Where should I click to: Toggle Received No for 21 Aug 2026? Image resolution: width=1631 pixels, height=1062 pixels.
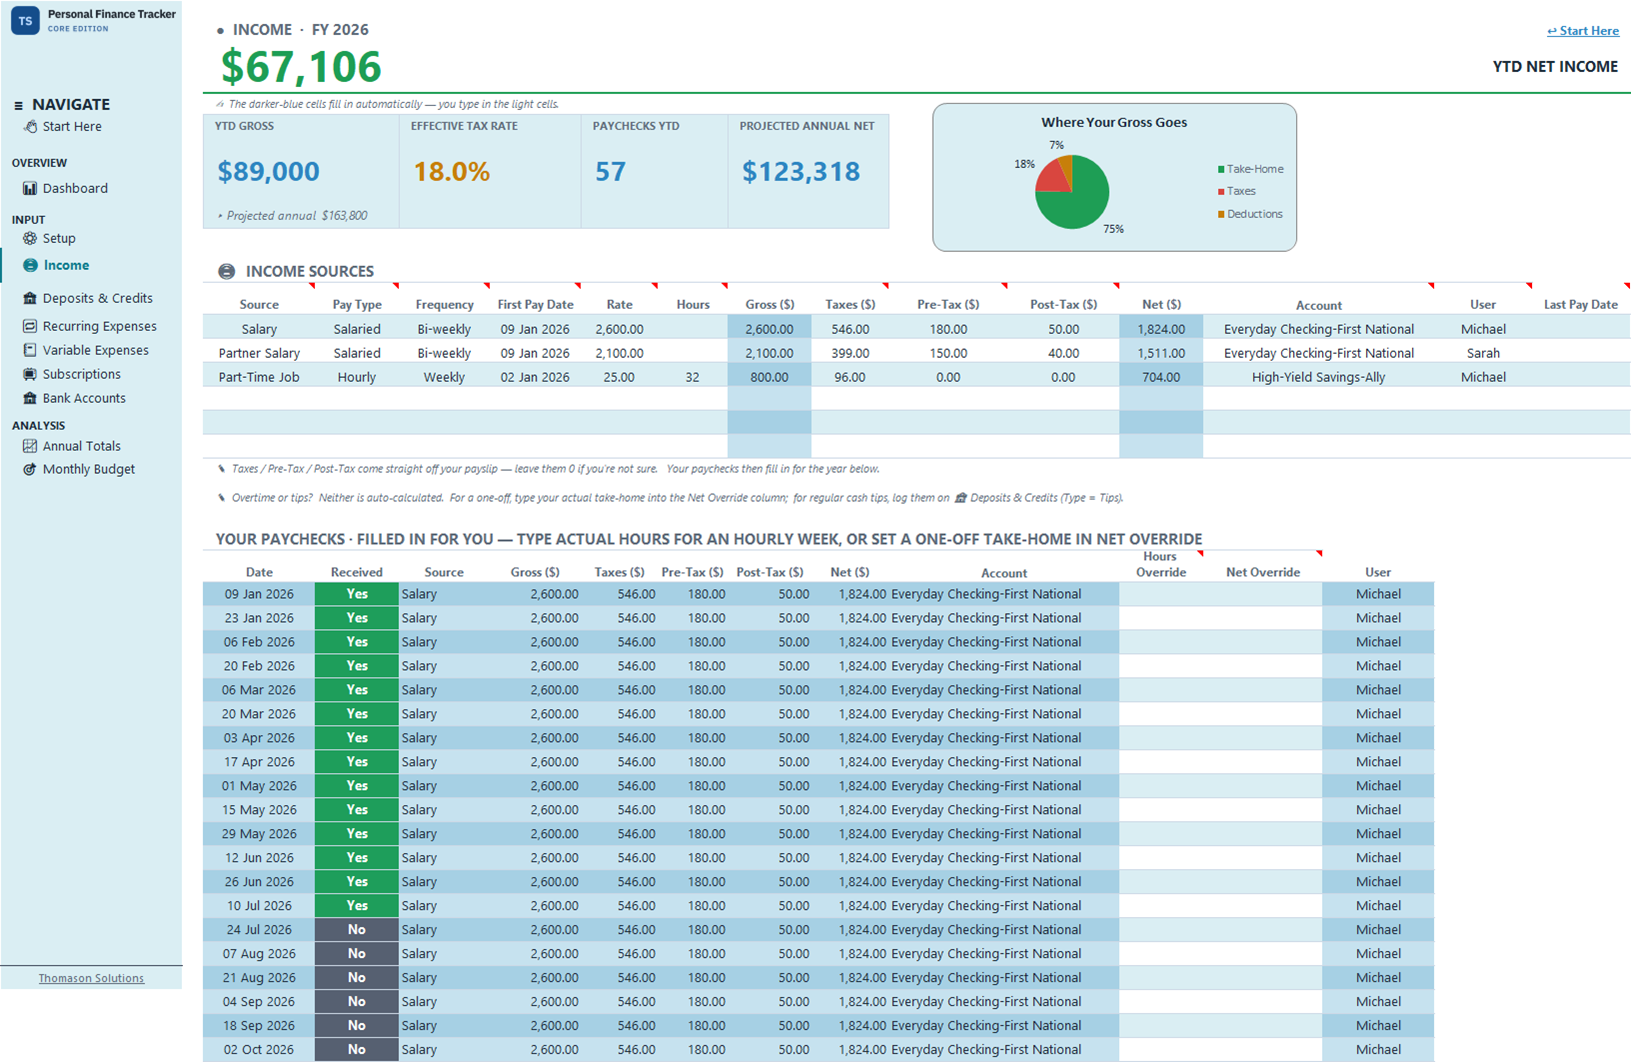tap(356, 978)
